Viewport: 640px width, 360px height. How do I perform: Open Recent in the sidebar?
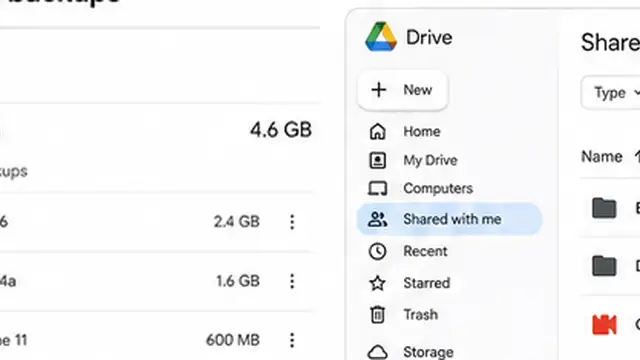(x=425, y=251)
